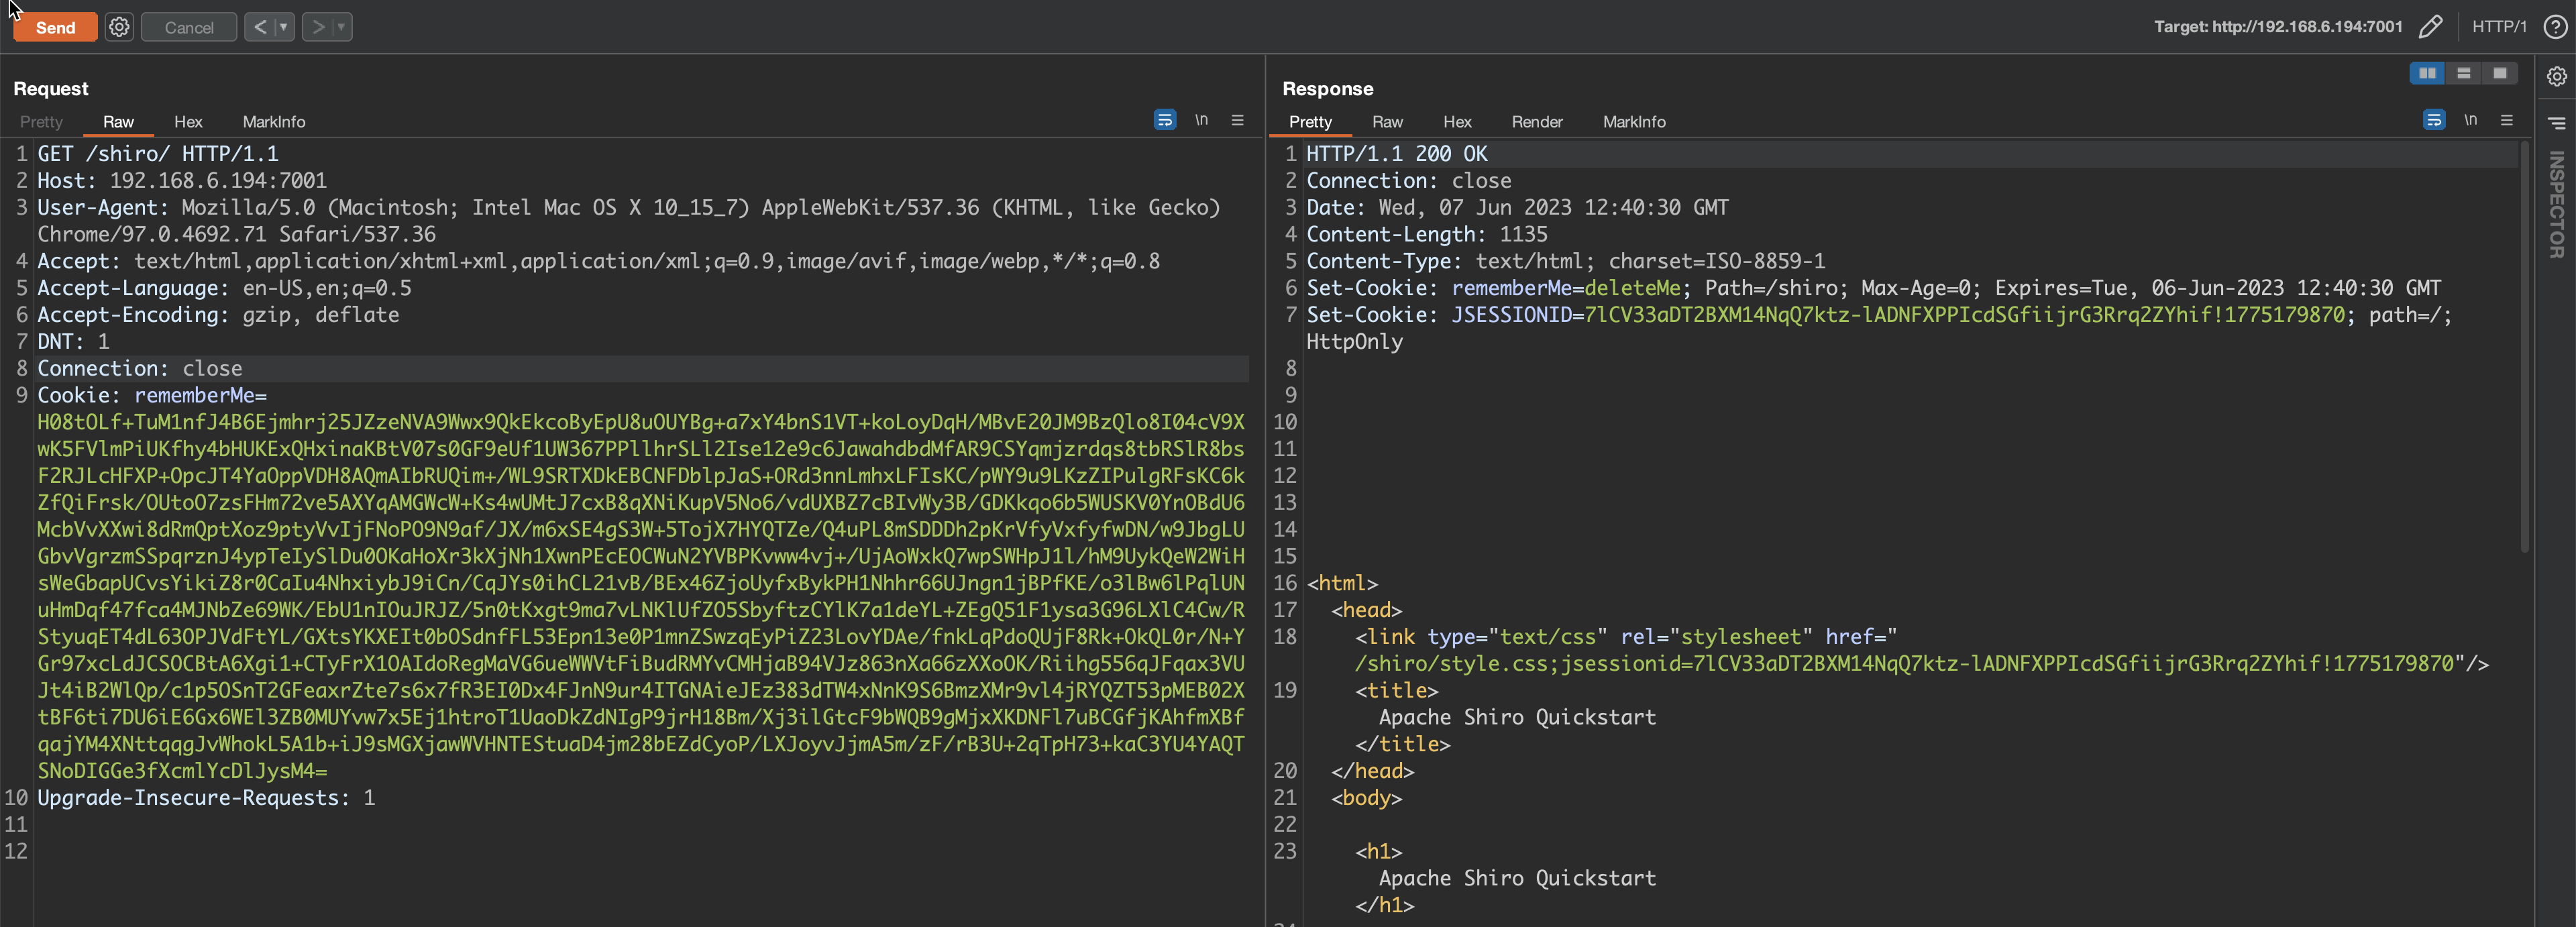2576x927 pixels.
Task: Select the top/bottom split layout button
Action: pos(2463,73)
